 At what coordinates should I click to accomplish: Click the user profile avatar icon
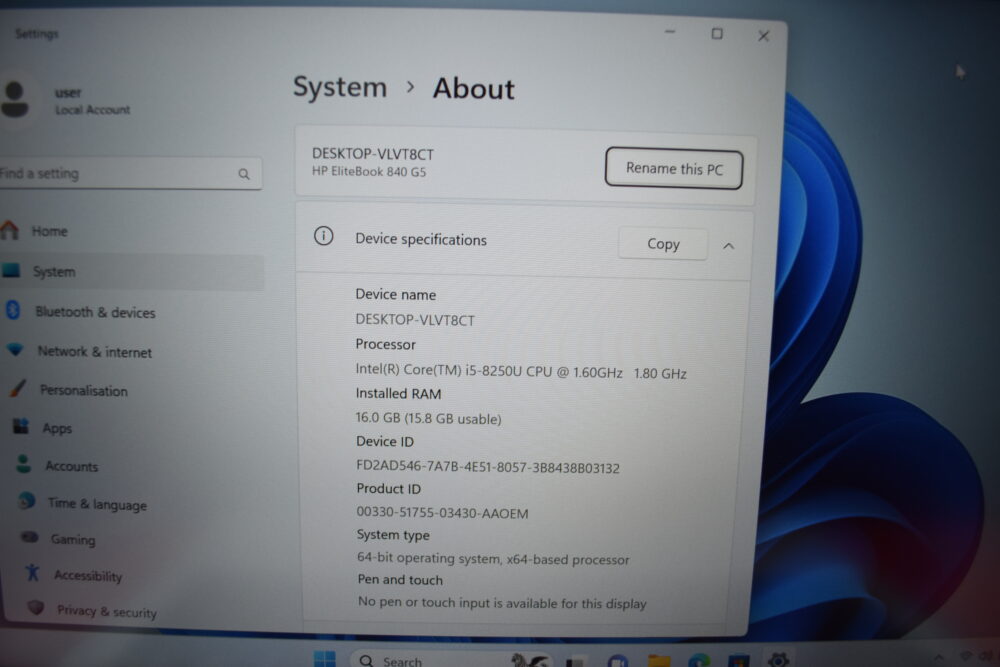(15, 99)
